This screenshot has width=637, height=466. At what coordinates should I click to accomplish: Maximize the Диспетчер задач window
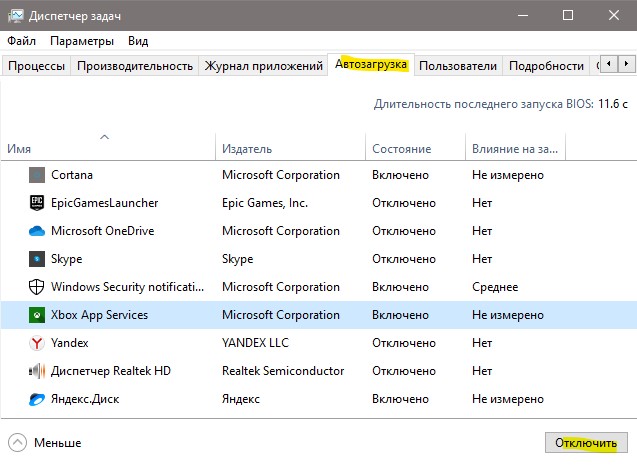pyautogui.click(x=568, y=15)
